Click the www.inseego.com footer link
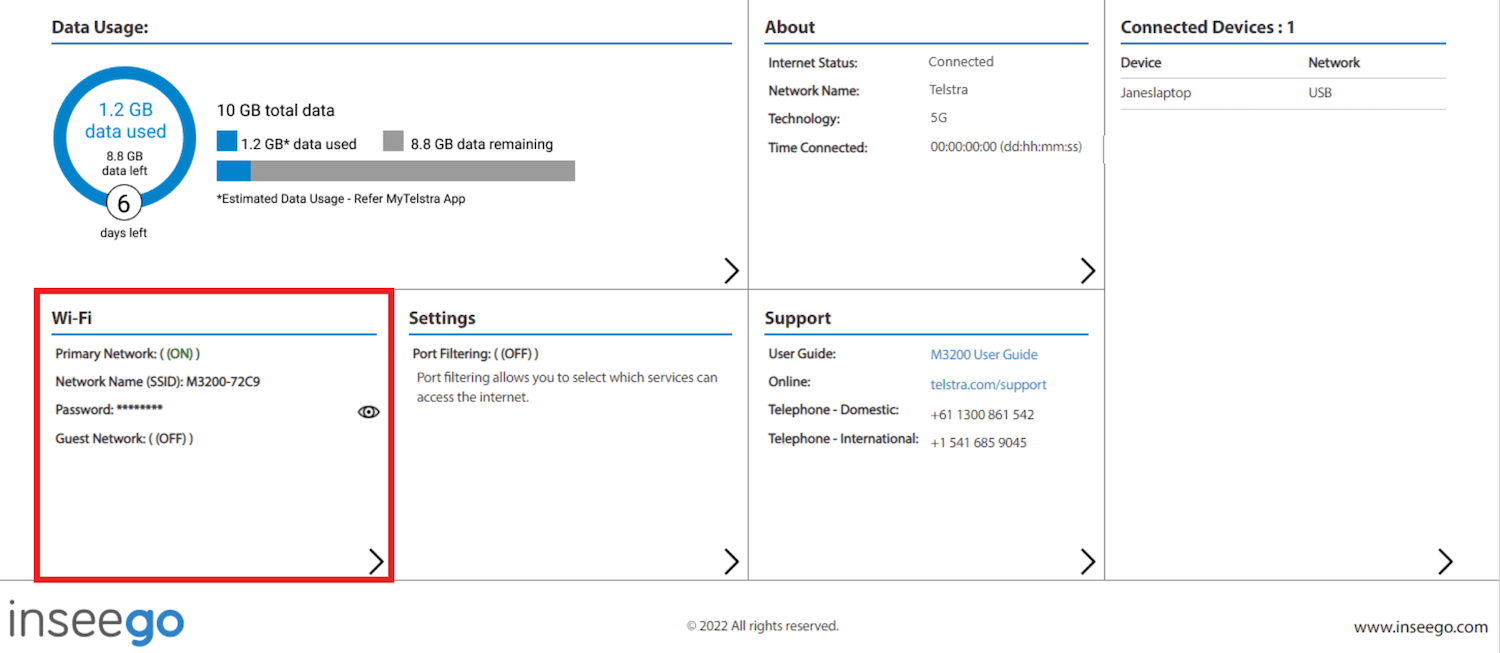Screen dimensions: 1500x653 coord(1420,628)
